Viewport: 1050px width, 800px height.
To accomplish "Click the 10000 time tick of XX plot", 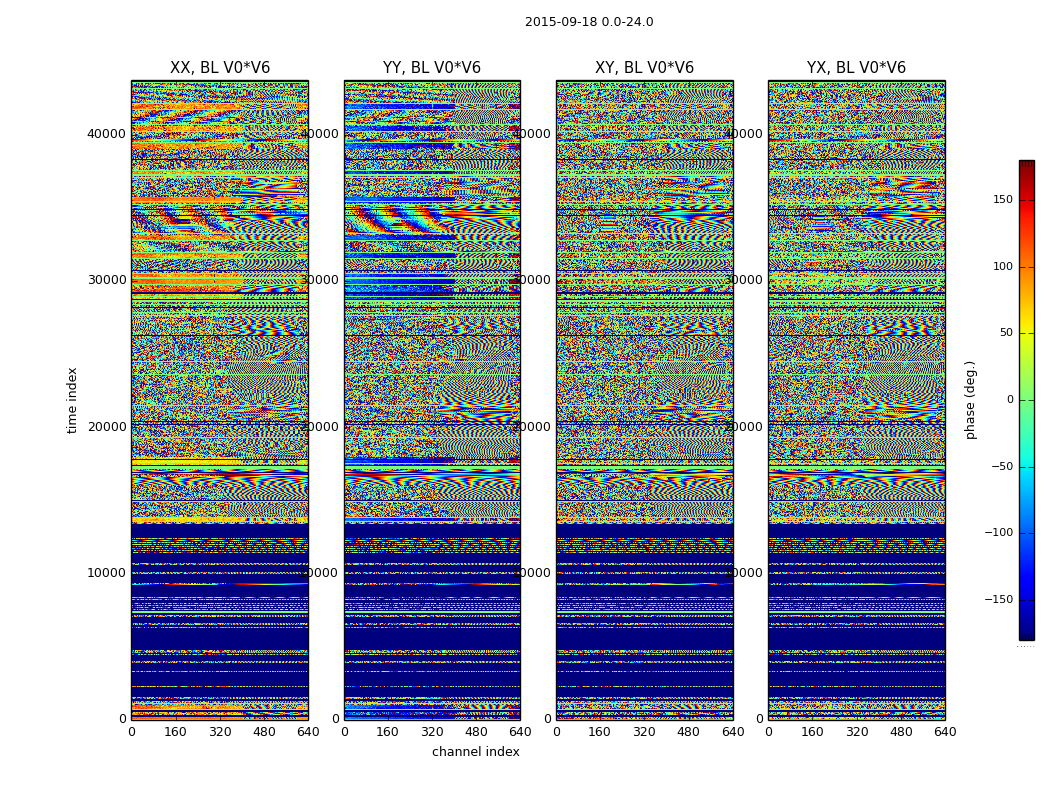I will click(106, 572).
